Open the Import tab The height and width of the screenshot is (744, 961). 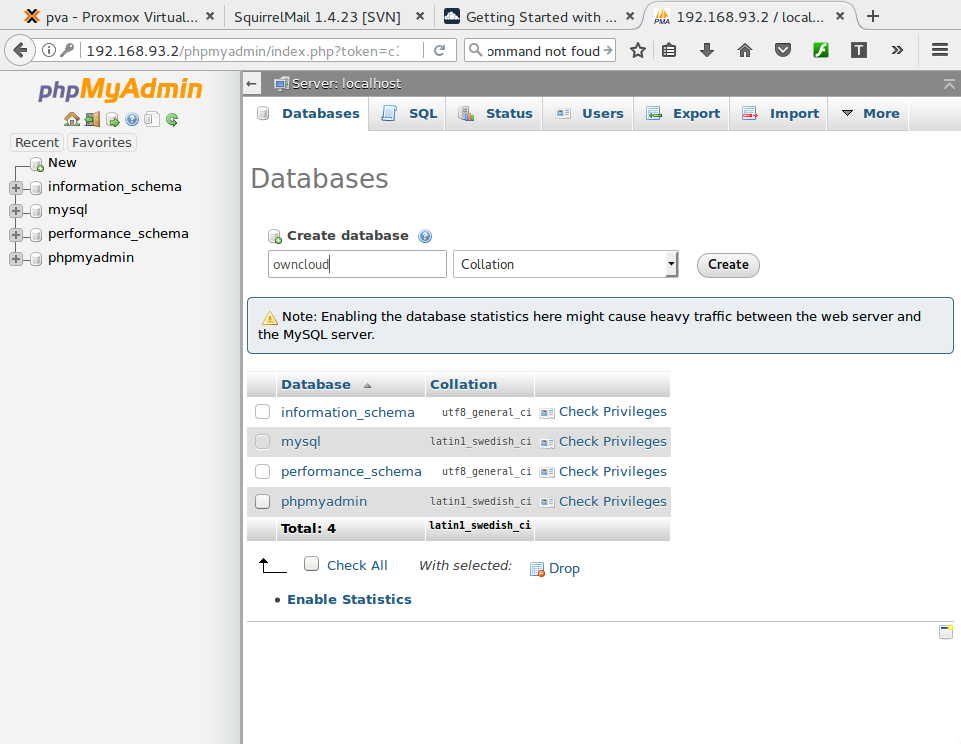tap(779, 113)
